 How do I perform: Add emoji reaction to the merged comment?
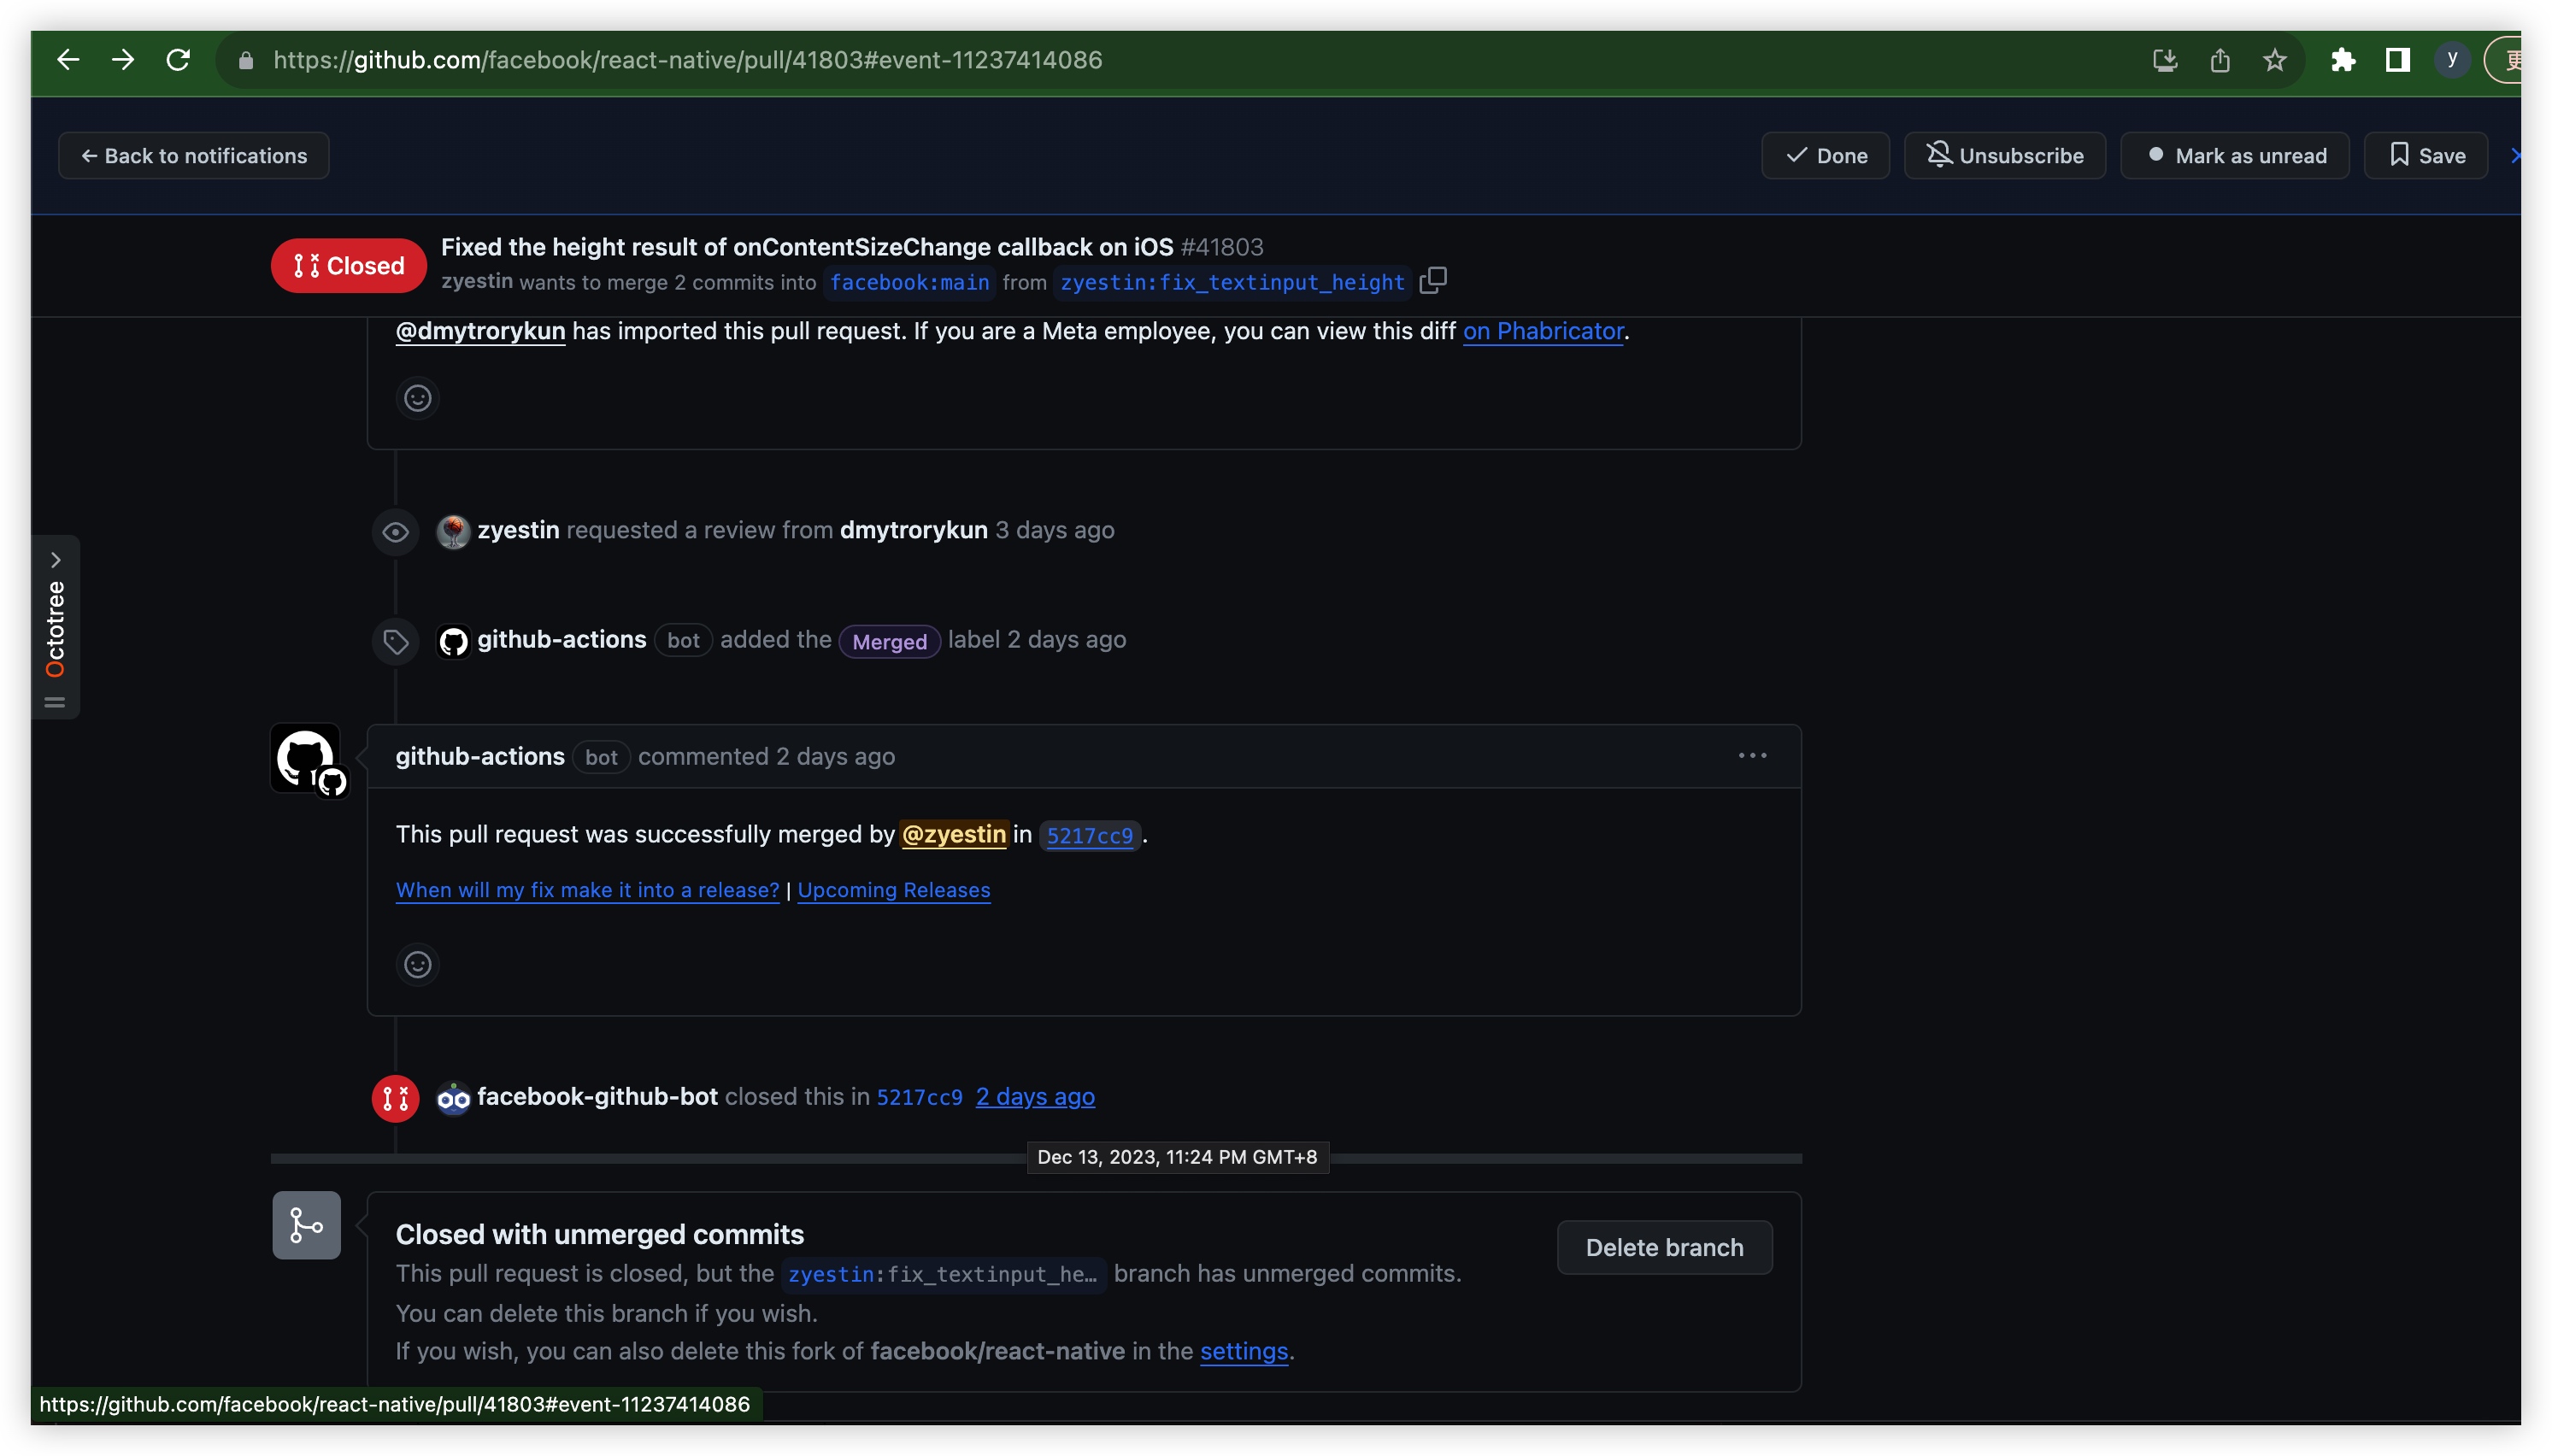pos(417,963)
